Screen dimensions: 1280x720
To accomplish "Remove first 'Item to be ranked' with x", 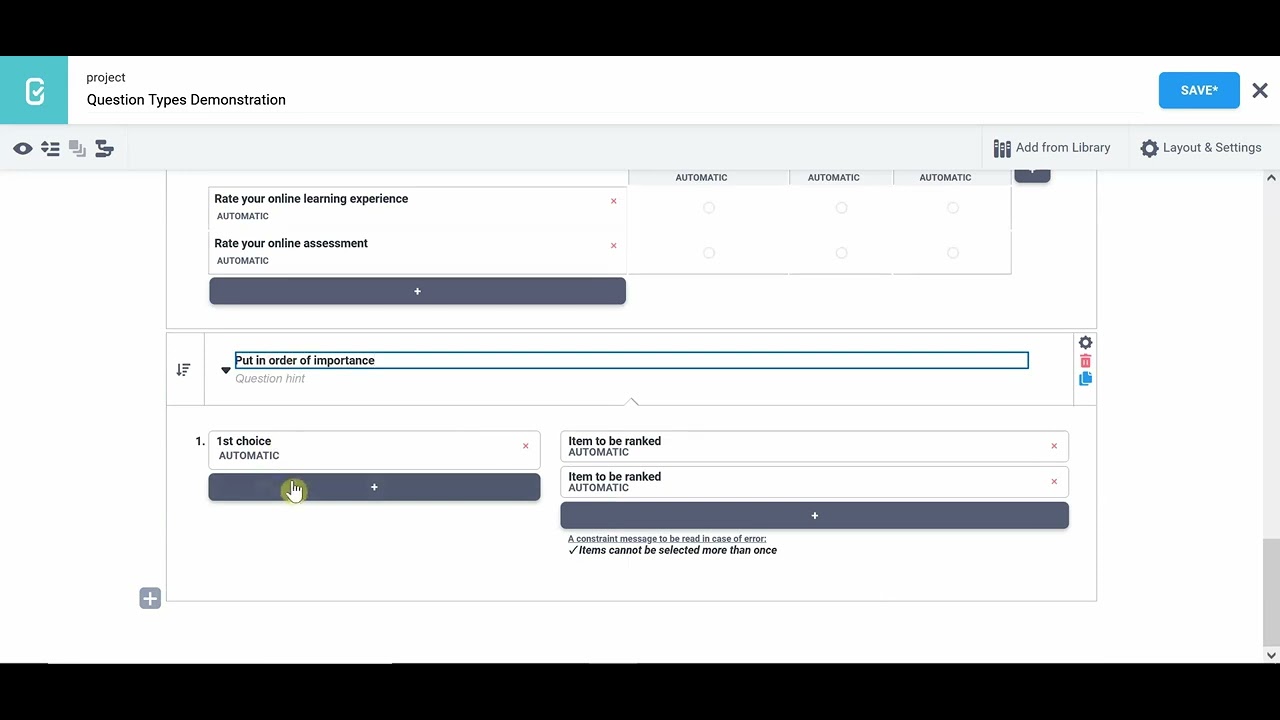I will (x=1054, y=446).
